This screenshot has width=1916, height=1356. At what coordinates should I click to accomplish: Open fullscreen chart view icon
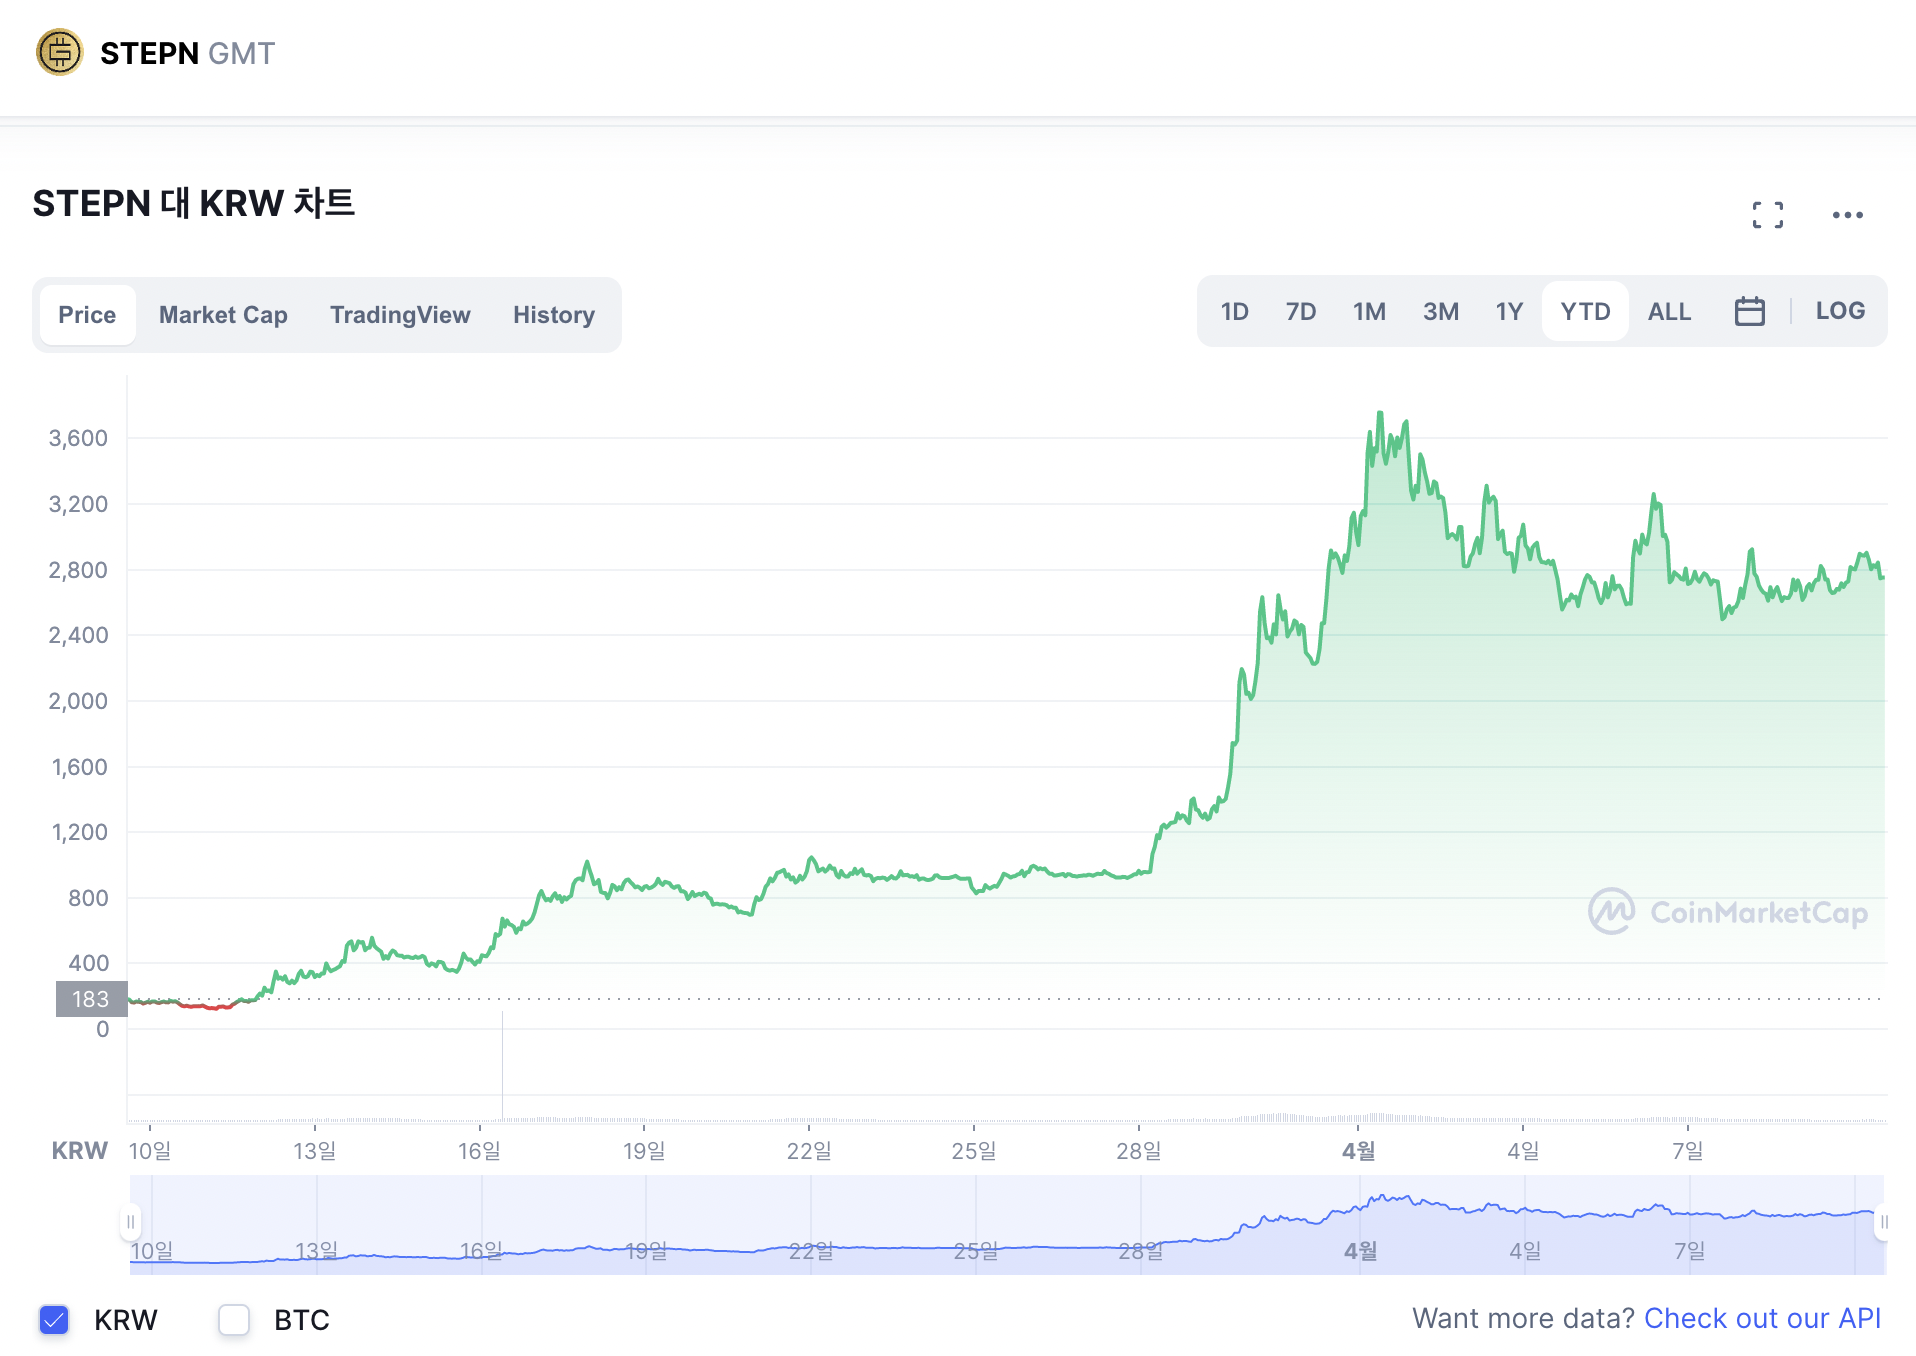coord(1767,215)
